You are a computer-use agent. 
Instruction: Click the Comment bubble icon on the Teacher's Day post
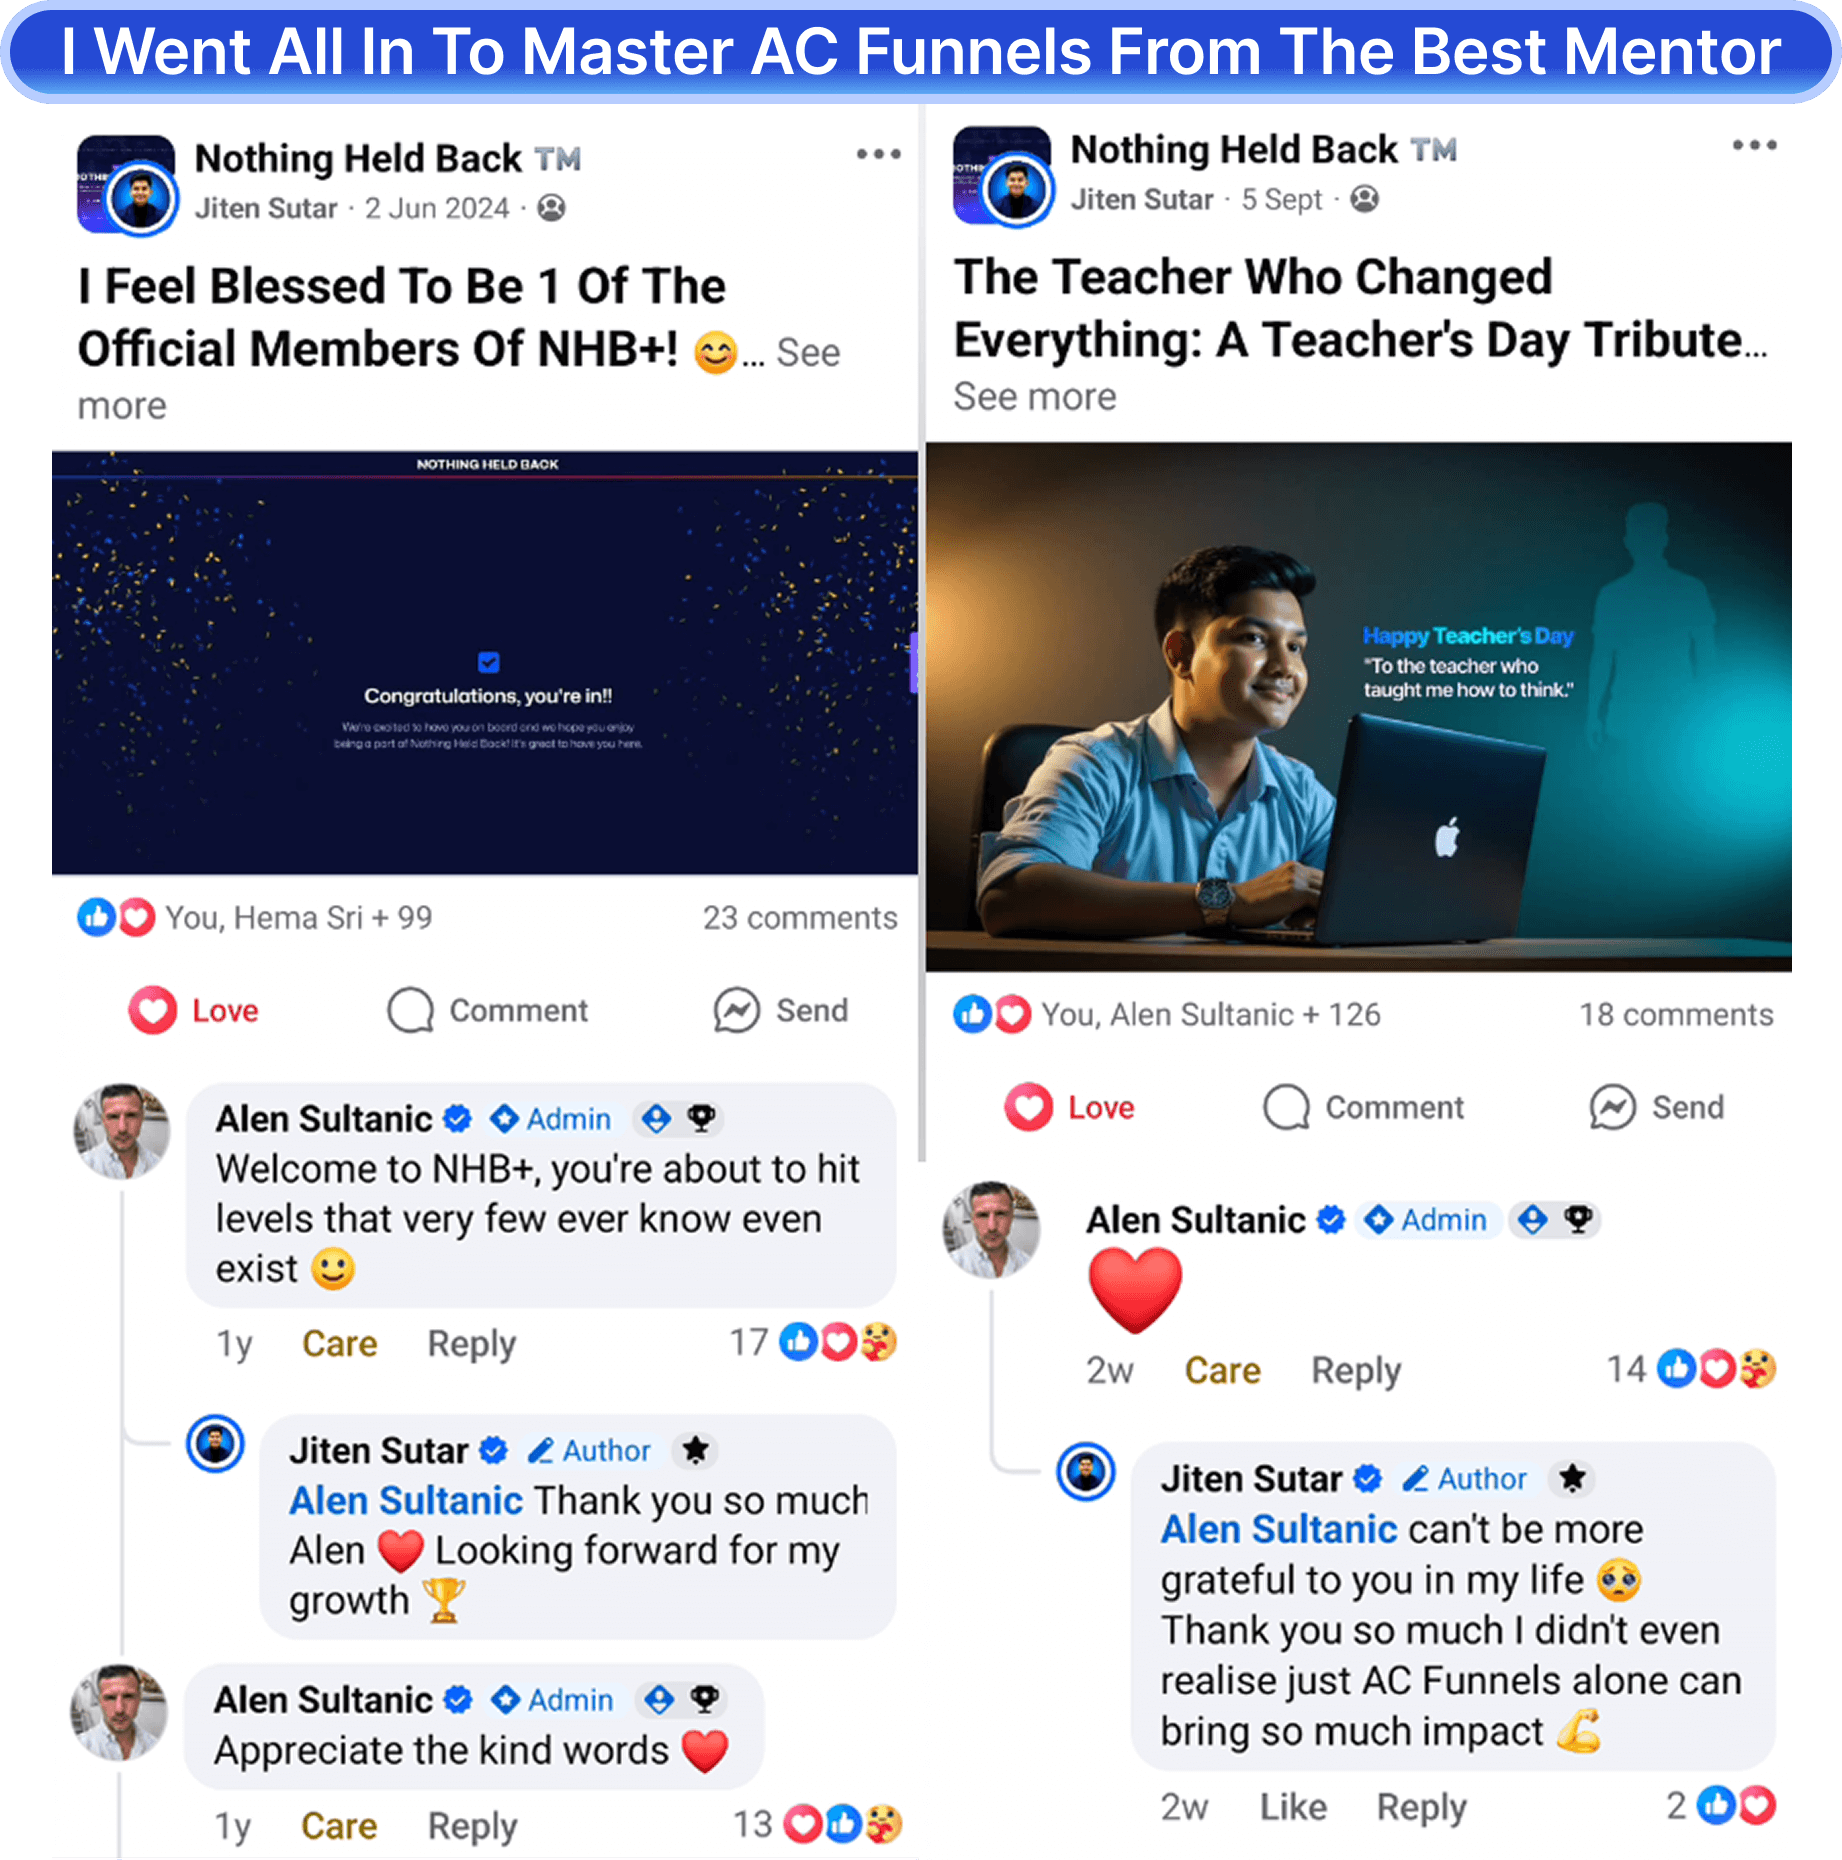(1286, 1107)
